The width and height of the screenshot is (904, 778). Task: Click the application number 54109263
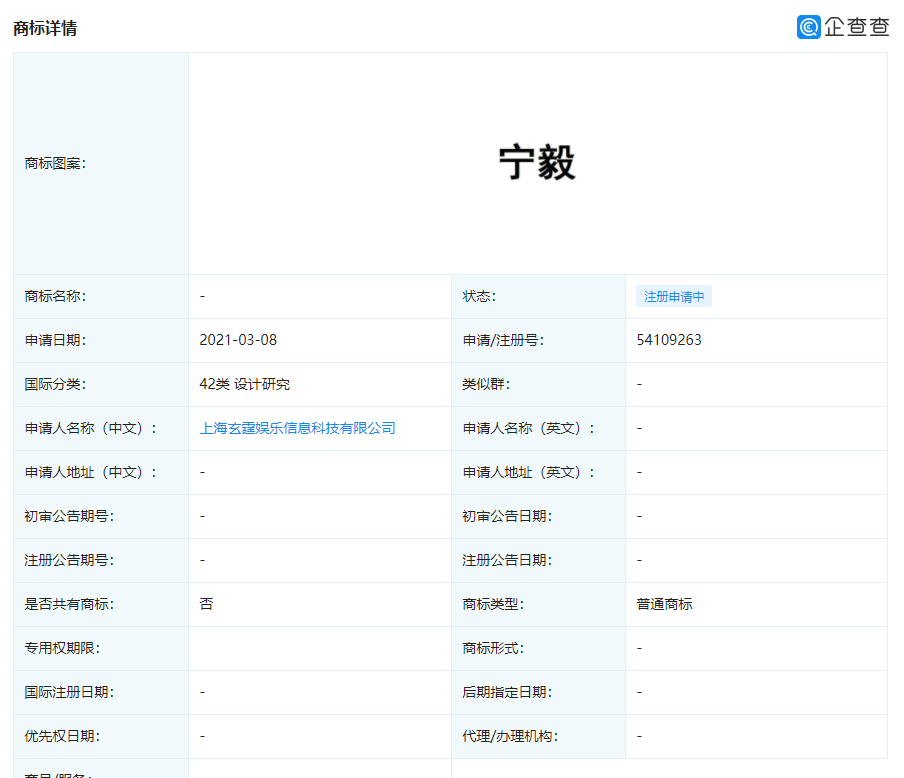tap(669, 340)
